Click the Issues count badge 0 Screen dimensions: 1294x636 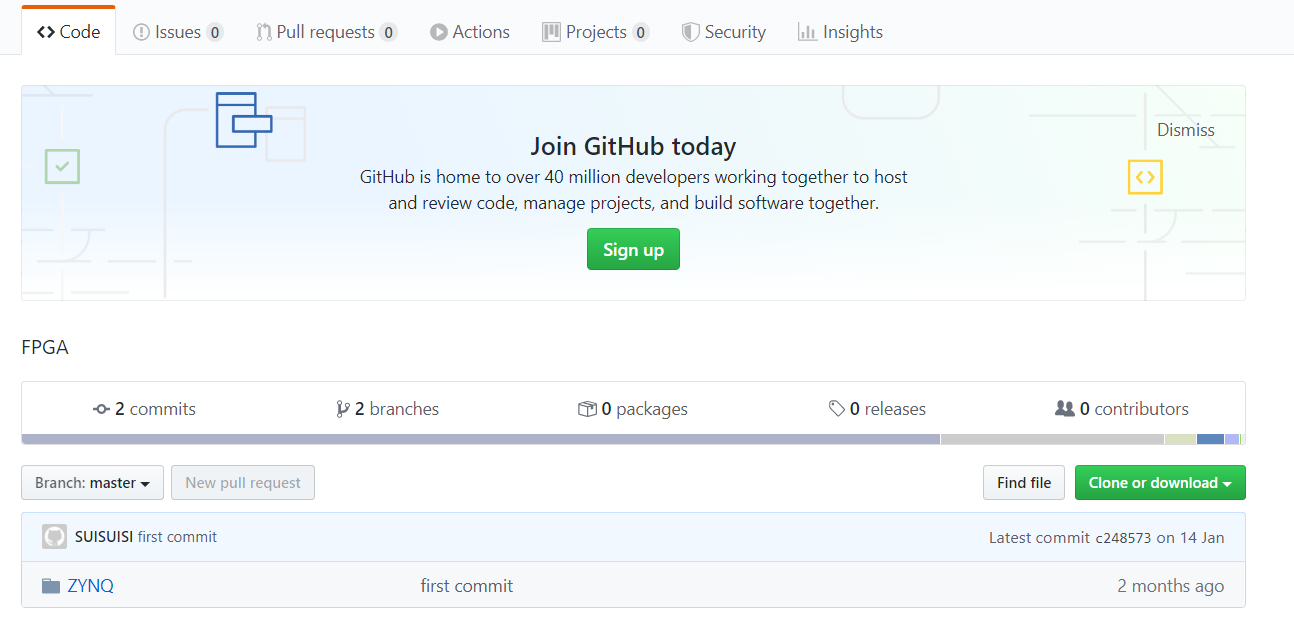coord(215,32)
